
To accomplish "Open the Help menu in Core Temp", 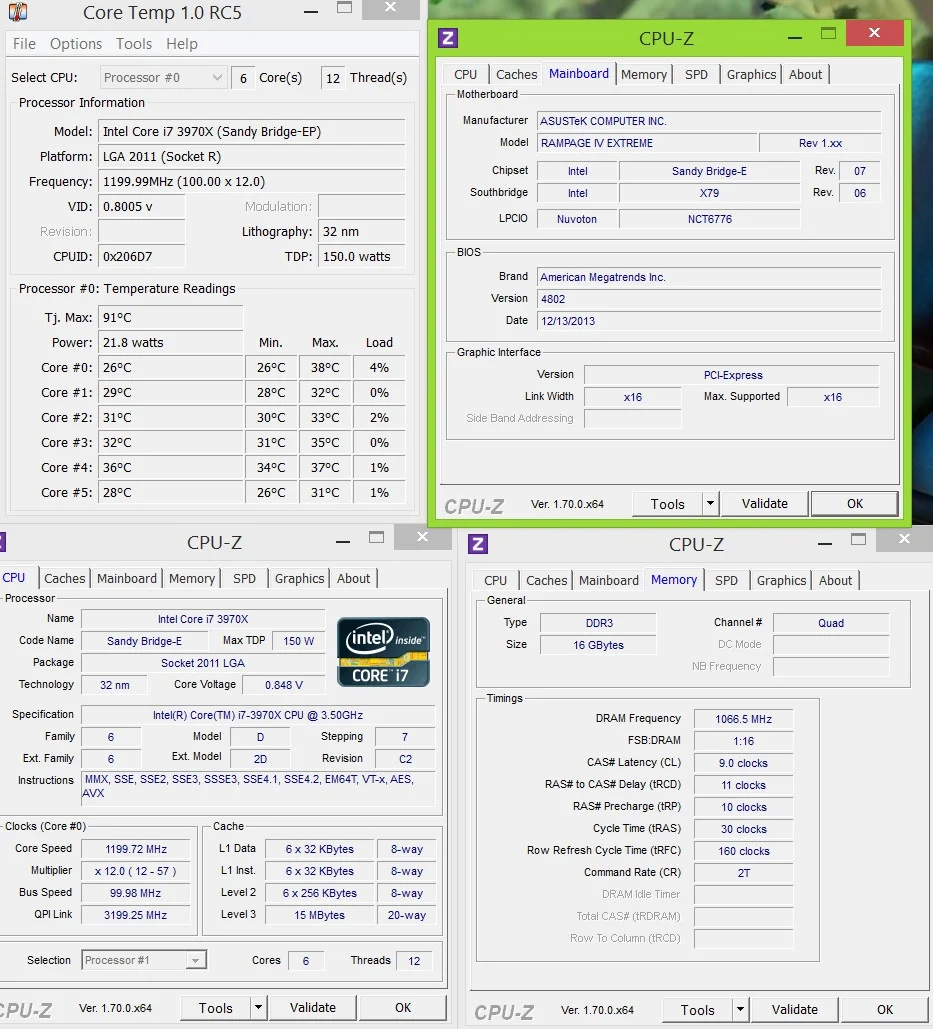I will pyautogui.click(x=182, y=44).
